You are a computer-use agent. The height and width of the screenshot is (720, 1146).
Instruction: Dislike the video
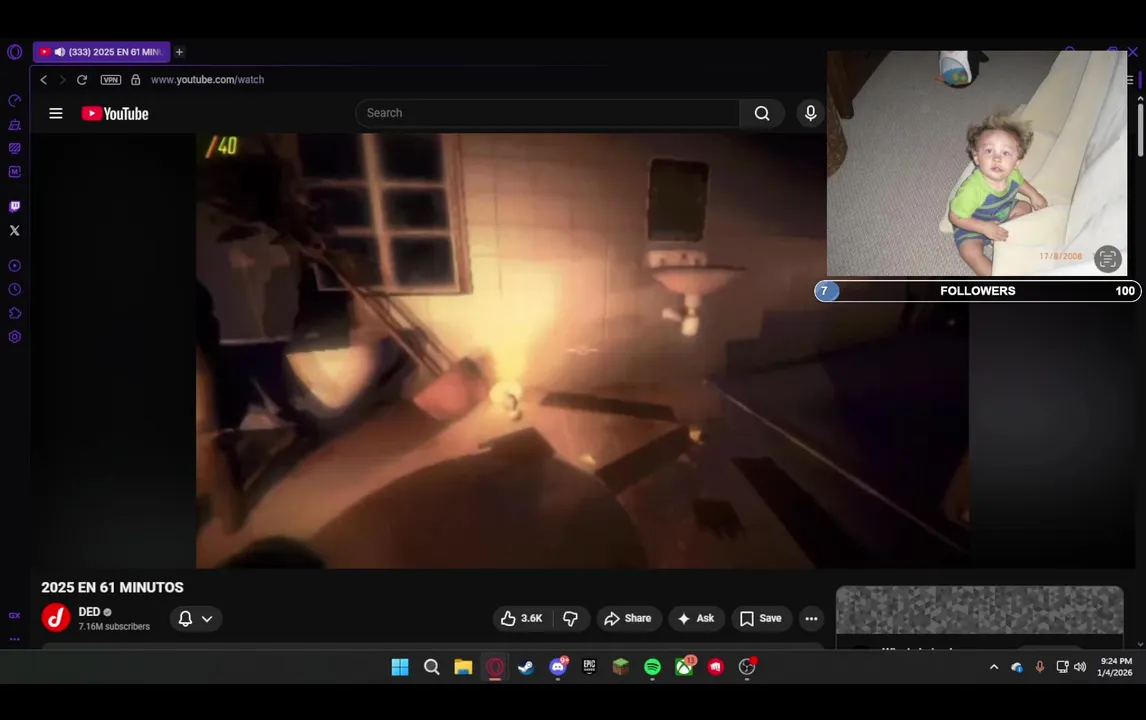[571, 618]
